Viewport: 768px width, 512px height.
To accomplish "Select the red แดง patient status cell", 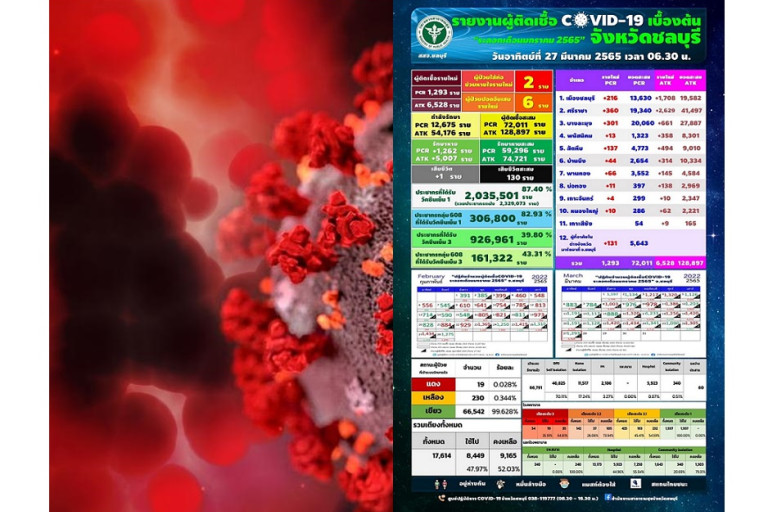I will [431, 384].
